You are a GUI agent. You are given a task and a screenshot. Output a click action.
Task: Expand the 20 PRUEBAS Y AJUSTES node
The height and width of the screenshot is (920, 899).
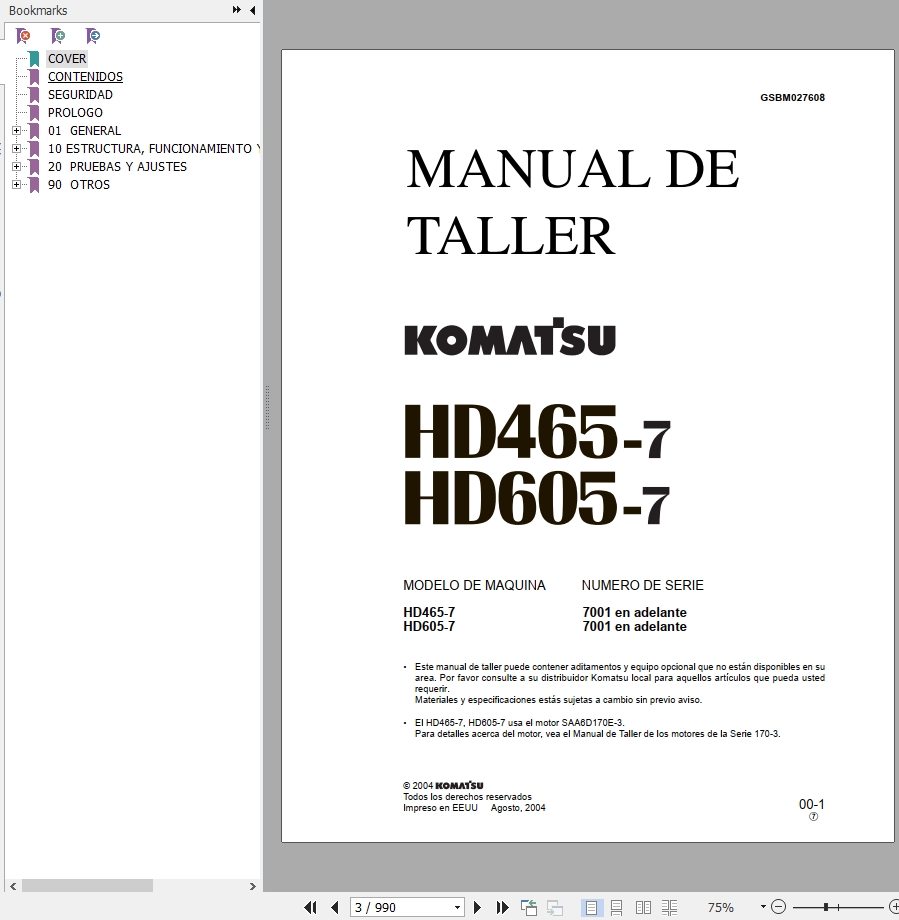coord(16,167)
